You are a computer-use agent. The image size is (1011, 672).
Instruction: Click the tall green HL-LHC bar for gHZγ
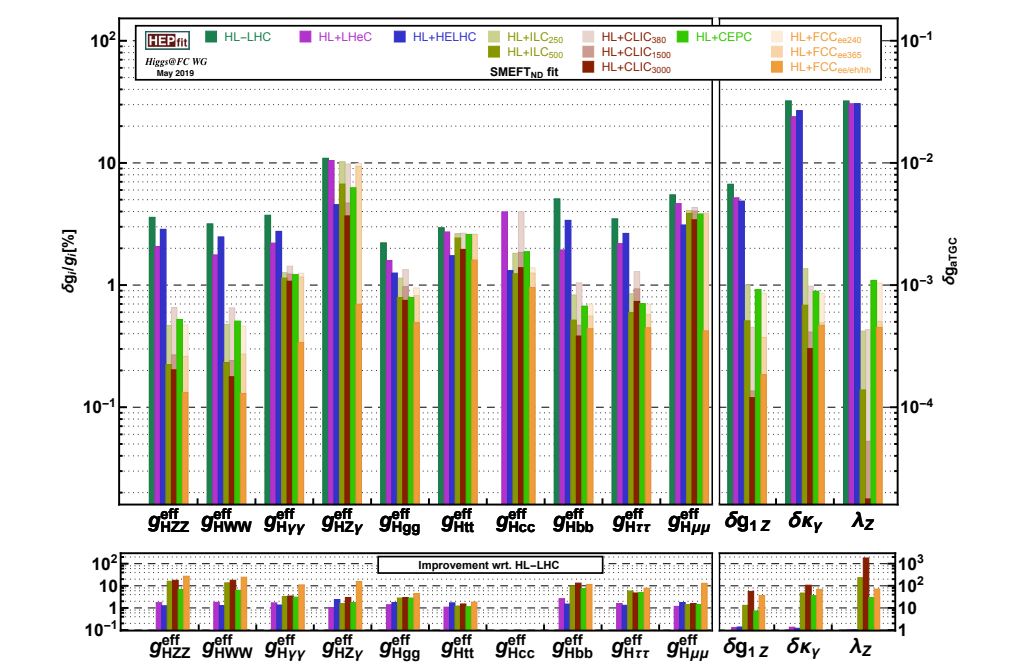pyautogui.click(x=326, y=331)
